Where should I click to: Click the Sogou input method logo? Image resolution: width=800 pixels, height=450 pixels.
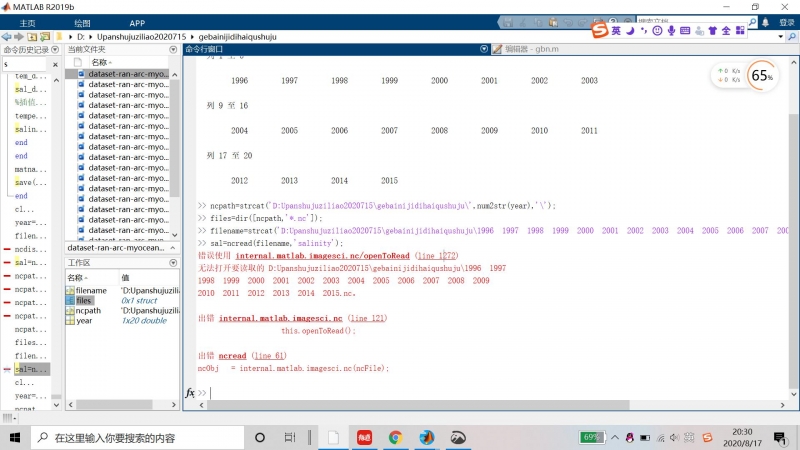pos(599,32)
